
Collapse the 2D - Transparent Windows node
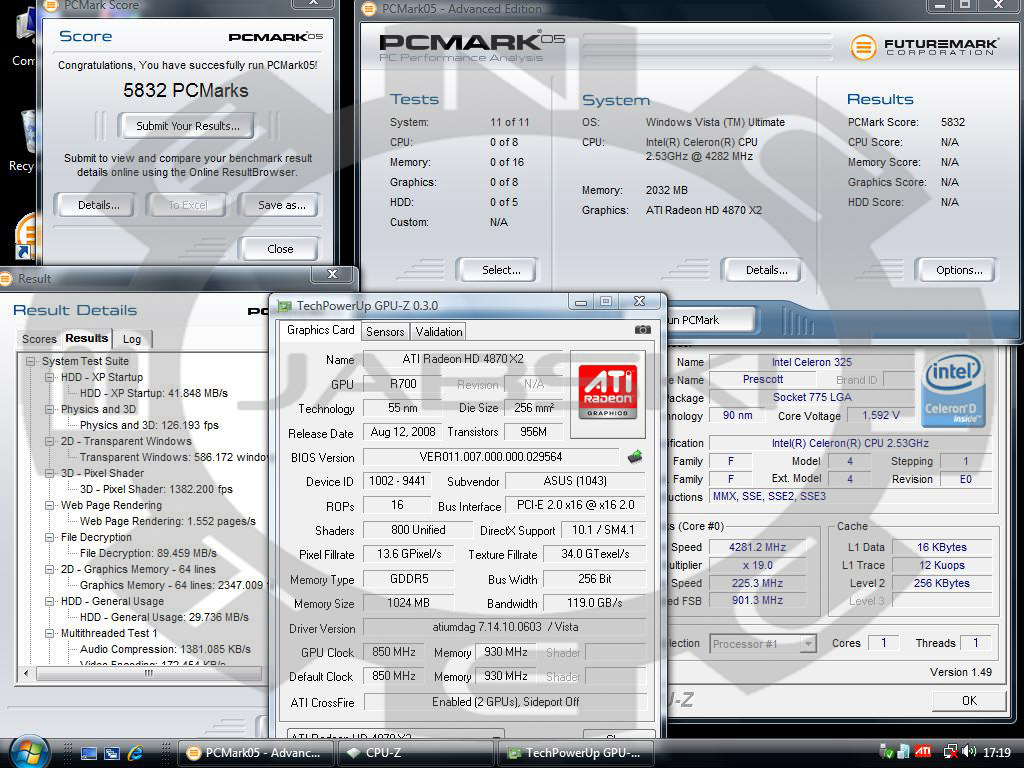tap(49, 441)
